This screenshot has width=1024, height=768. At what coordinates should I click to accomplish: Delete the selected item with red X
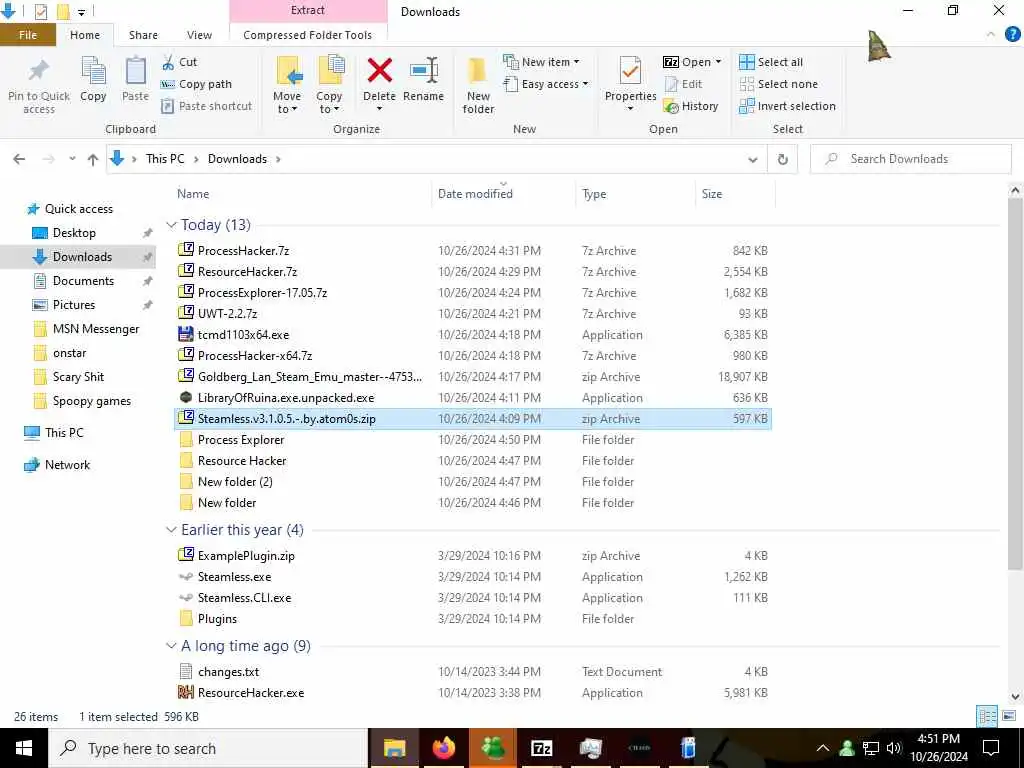(x=379, y=80)
